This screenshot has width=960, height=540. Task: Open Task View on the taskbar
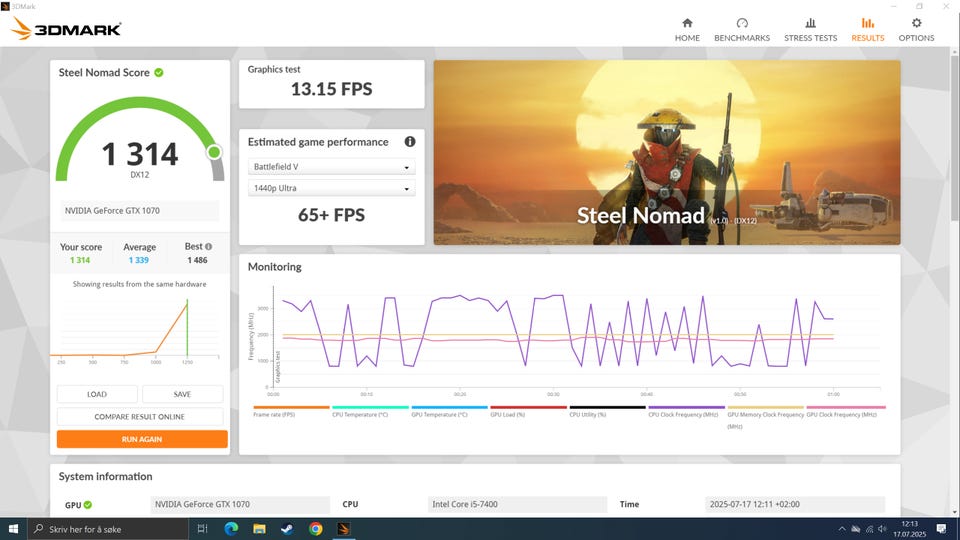[x=203, y=529]
